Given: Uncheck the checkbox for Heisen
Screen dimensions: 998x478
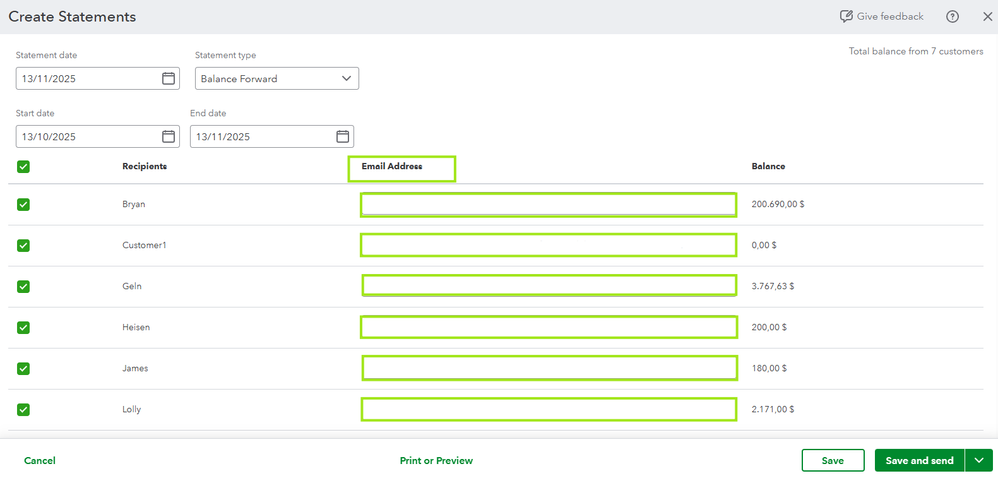Looking at the screenshot, I should tap(24, 327).
